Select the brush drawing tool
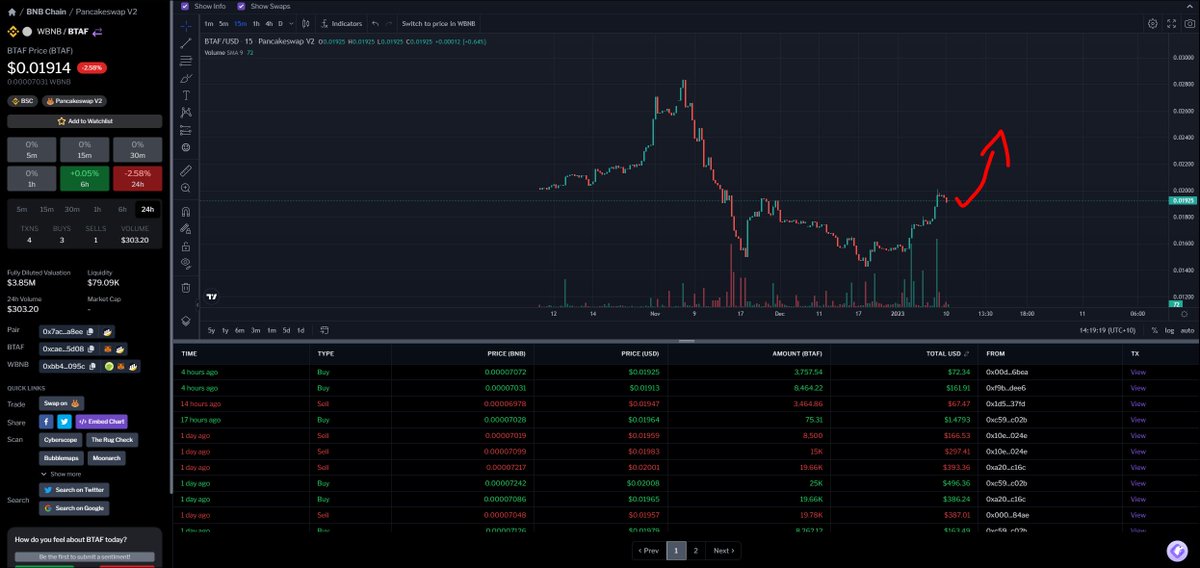This screenshot has width=1200, height=568. coord(186,78)
